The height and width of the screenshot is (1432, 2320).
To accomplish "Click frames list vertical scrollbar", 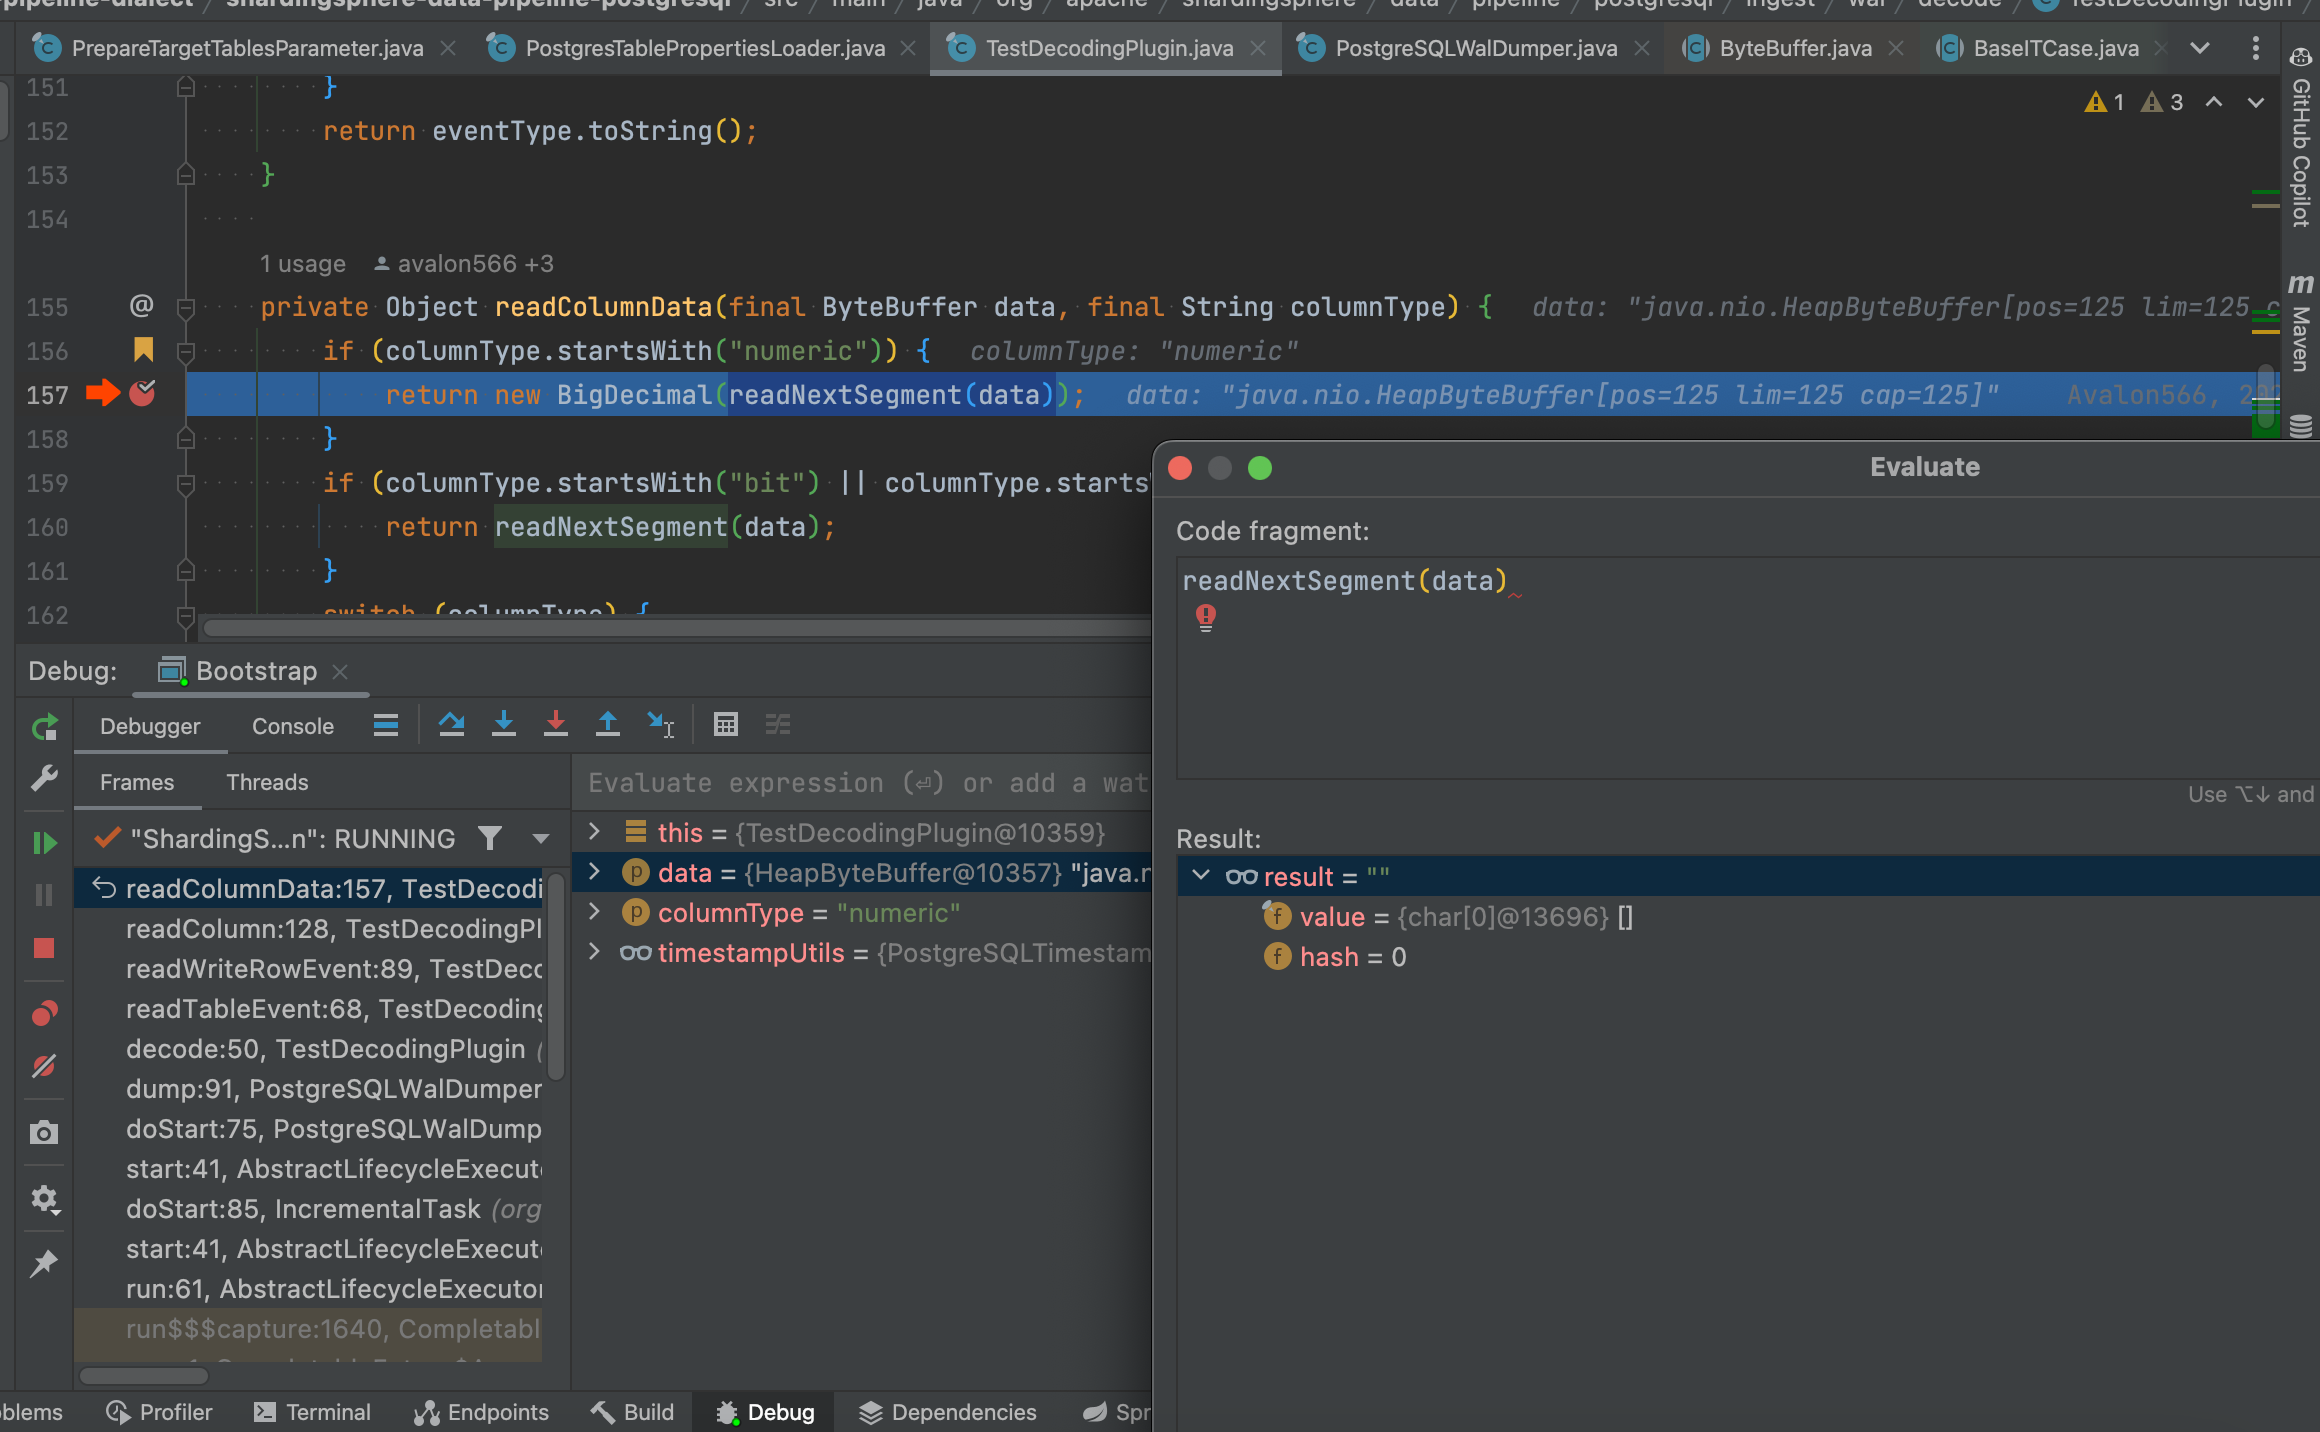I will [x=556, y=977].
